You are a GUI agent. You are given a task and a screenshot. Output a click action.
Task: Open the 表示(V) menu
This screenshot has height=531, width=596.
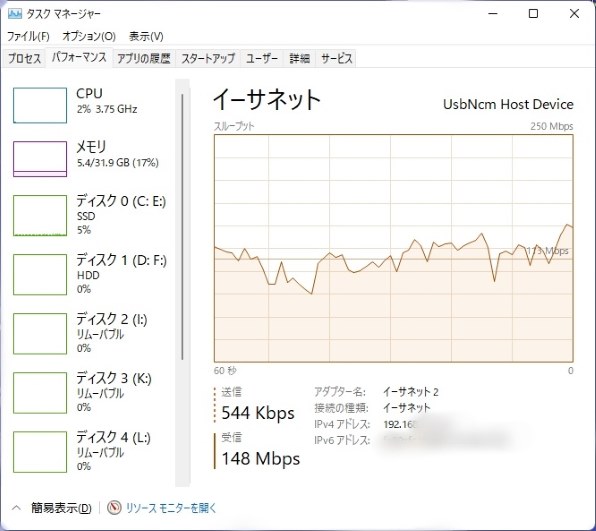[146, 36]
